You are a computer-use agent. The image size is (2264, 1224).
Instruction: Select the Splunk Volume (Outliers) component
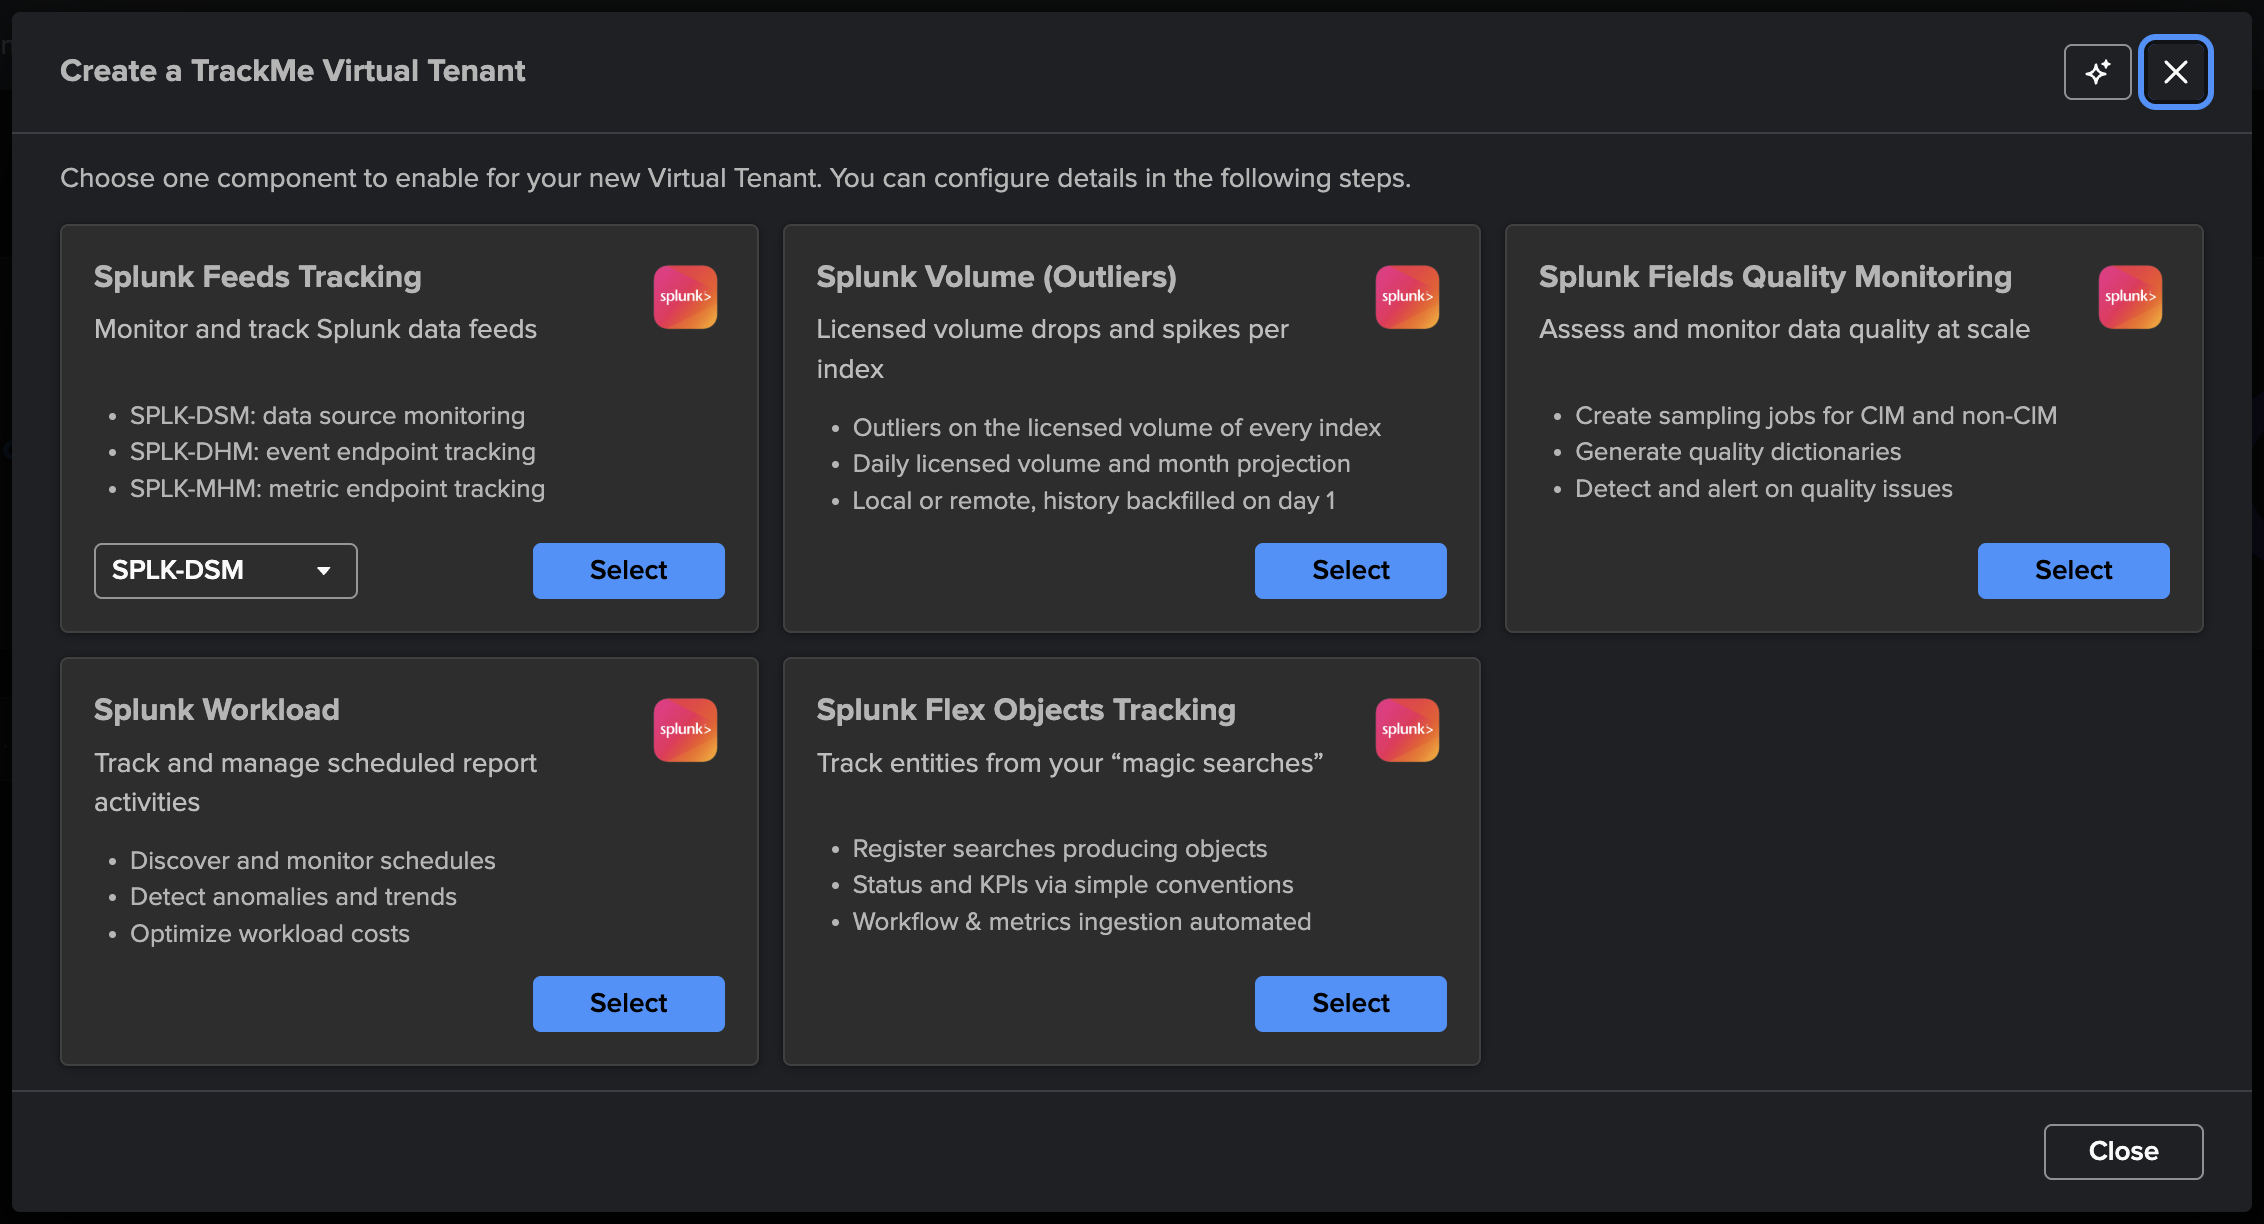point(1350,571)
